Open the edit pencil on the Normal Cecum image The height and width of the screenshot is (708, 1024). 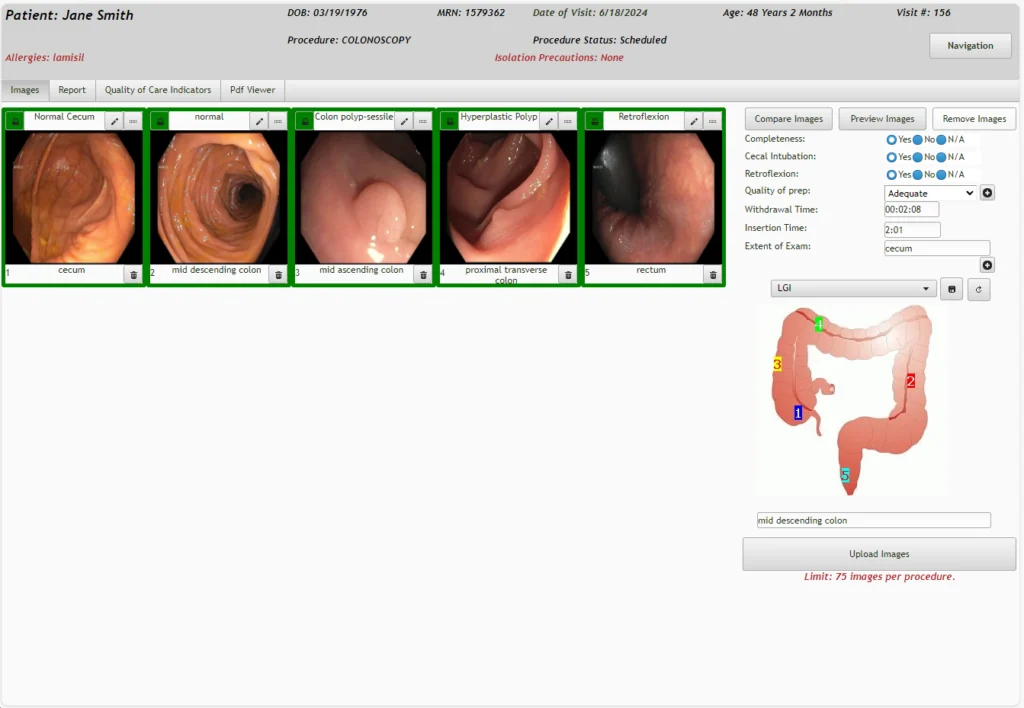point(116,119)
